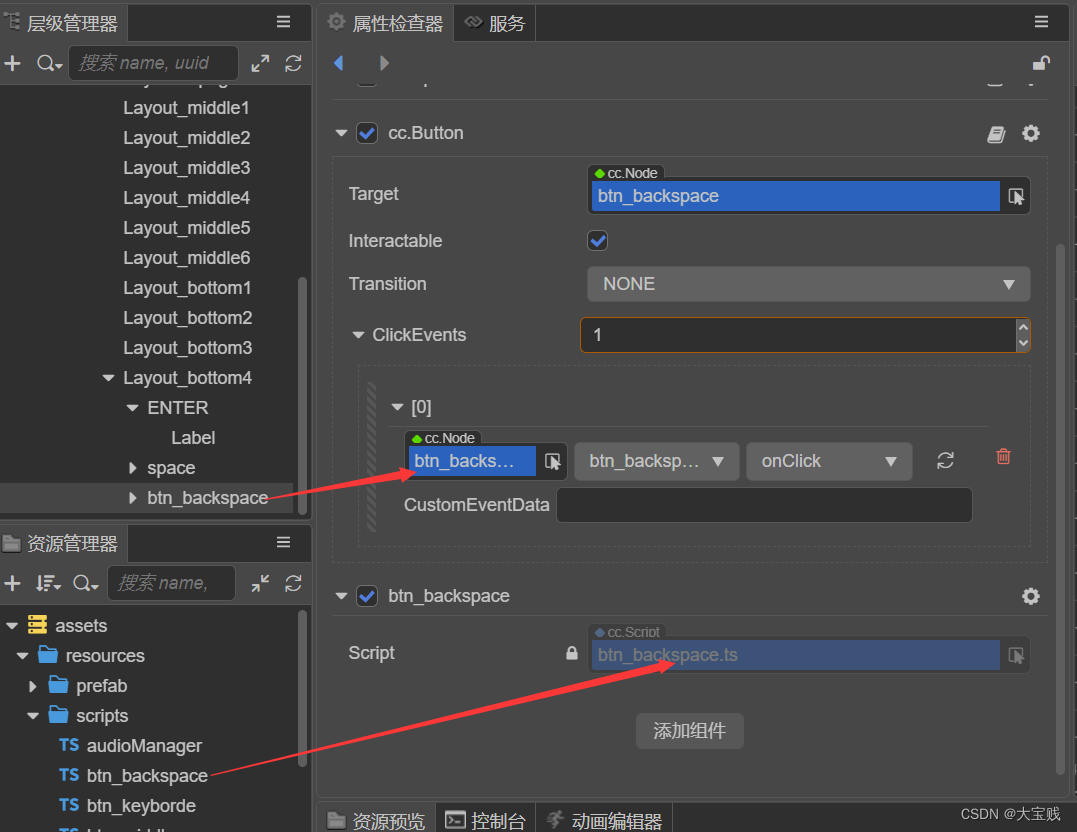Toggle the btn_backspace script component checkbox
The height and width of the screenshot is (832, 1077).
[367, 596]
